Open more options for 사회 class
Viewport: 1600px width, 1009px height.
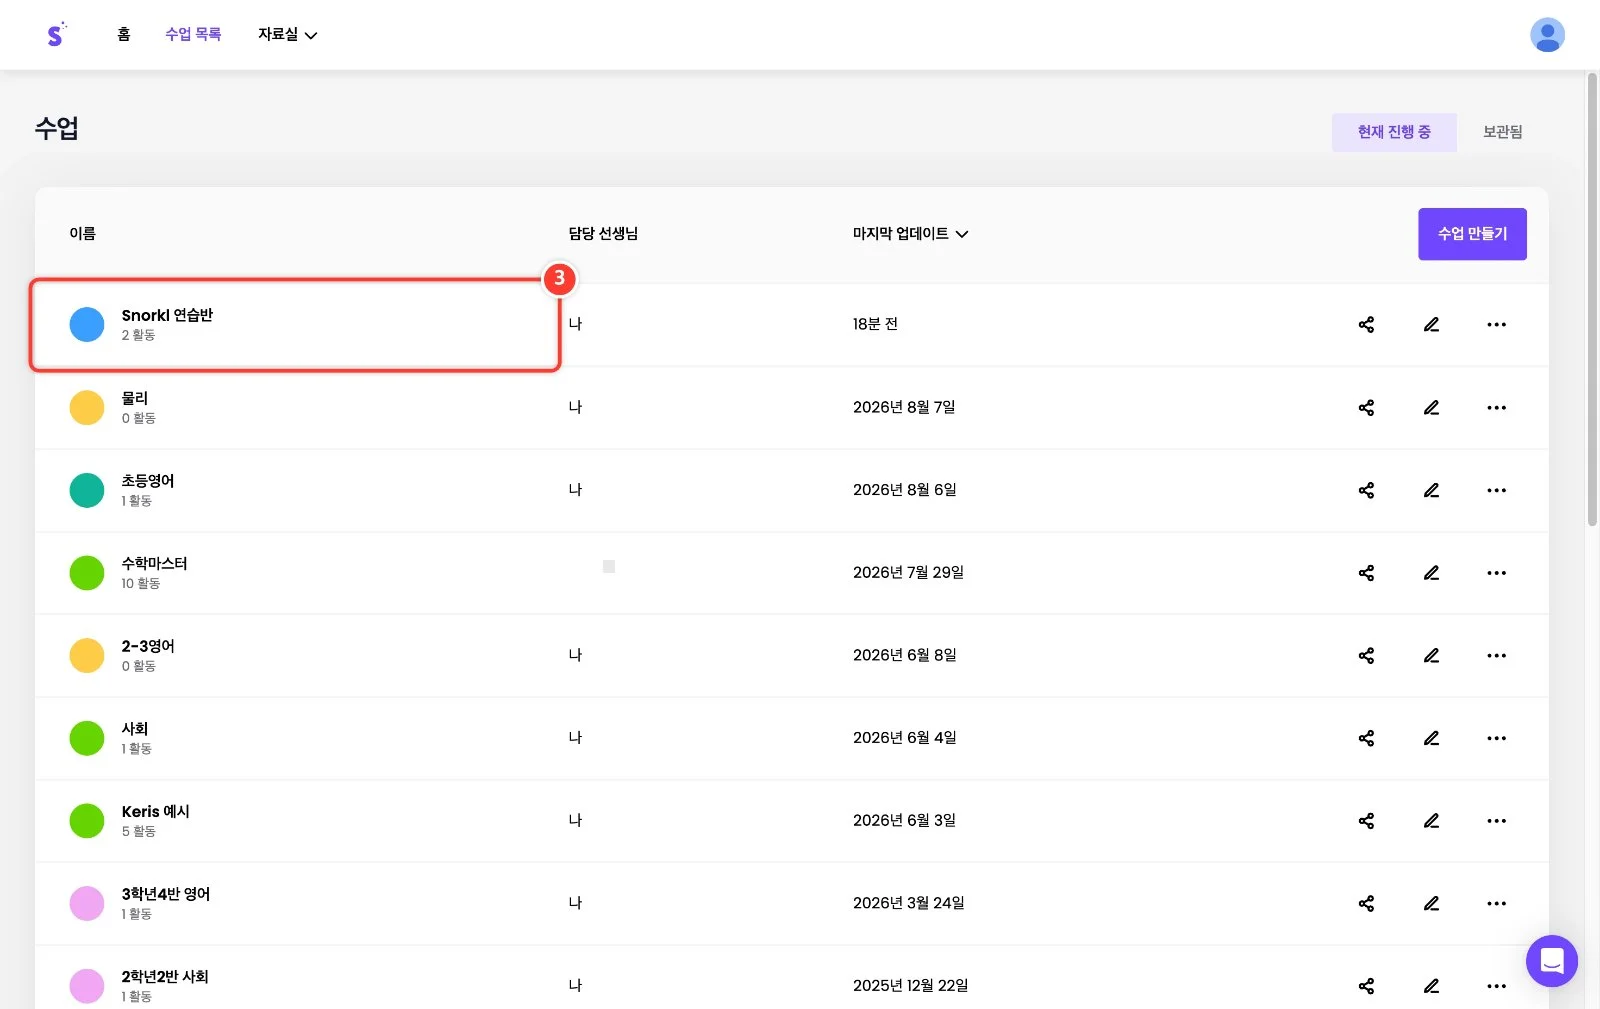(1496, 738)
